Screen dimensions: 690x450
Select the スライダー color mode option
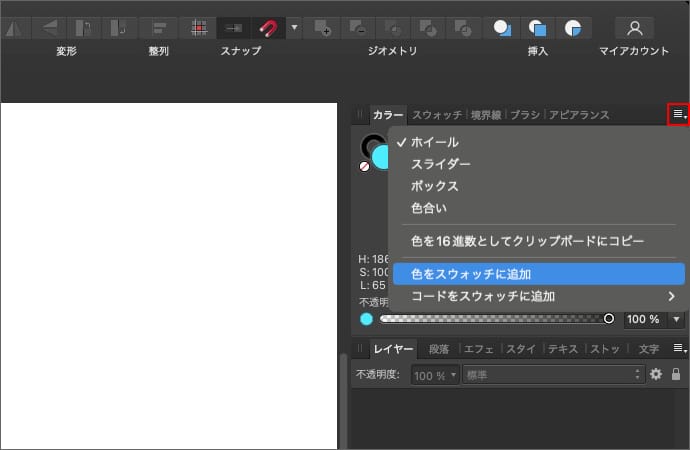440,164
